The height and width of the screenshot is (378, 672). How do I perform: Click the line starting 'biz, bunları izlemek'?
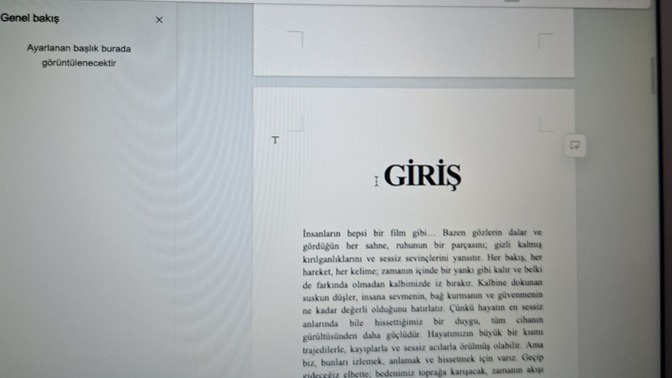click(x=423, y=360)
